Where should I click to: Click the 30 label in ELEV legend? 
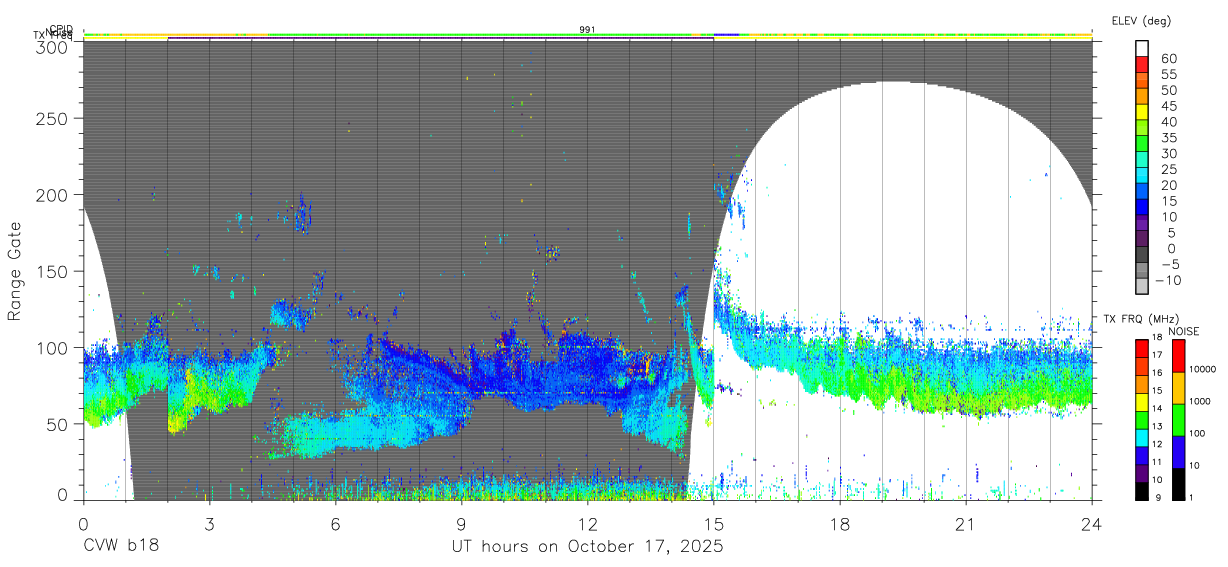pyautogui.click(x=1169, y=154)
